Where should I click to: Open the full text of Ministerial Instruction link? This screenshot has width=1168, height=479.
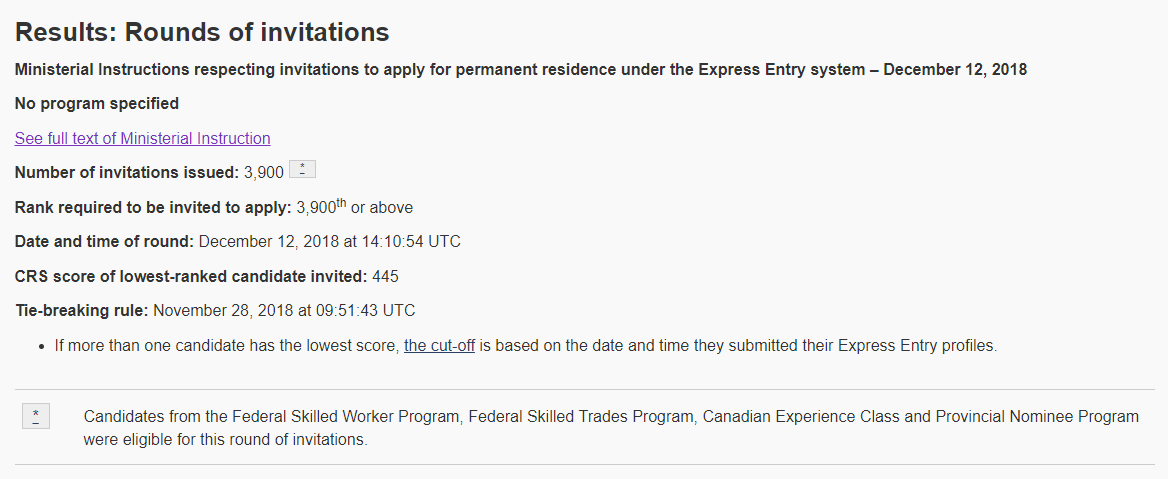[x=142, y=138]
